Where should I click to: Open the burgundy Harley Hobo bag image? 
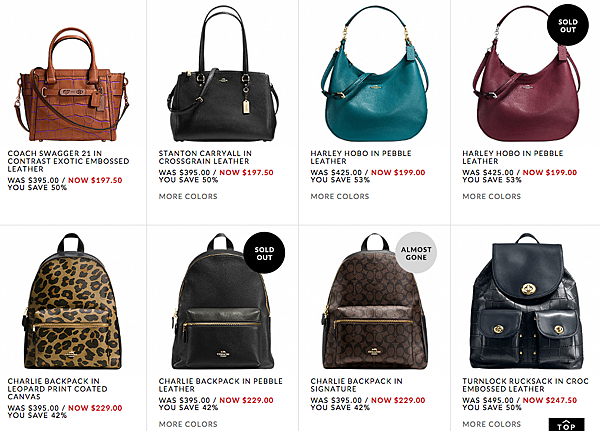pyautogui.click(x=527, y=74)
